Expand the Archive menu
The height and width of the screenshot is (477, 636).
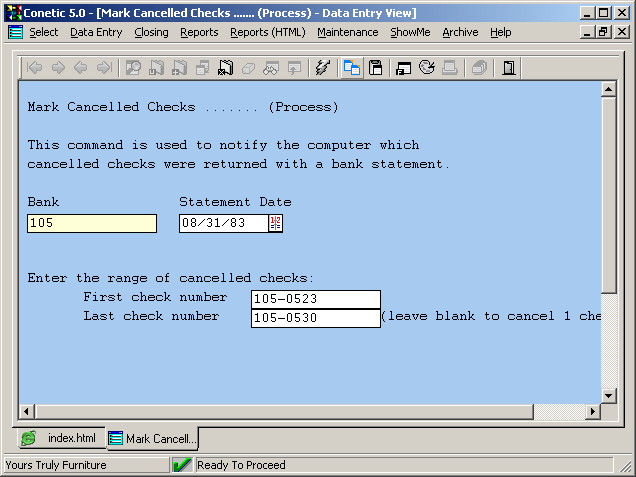460,32
